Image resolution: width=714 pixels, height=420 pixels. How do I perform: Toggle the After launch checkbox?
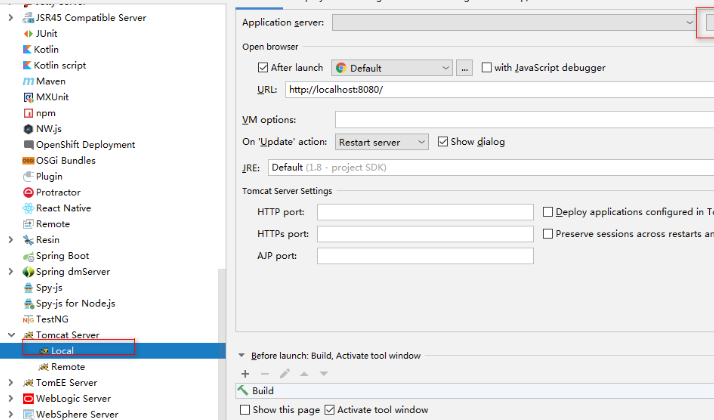point(263,67)
